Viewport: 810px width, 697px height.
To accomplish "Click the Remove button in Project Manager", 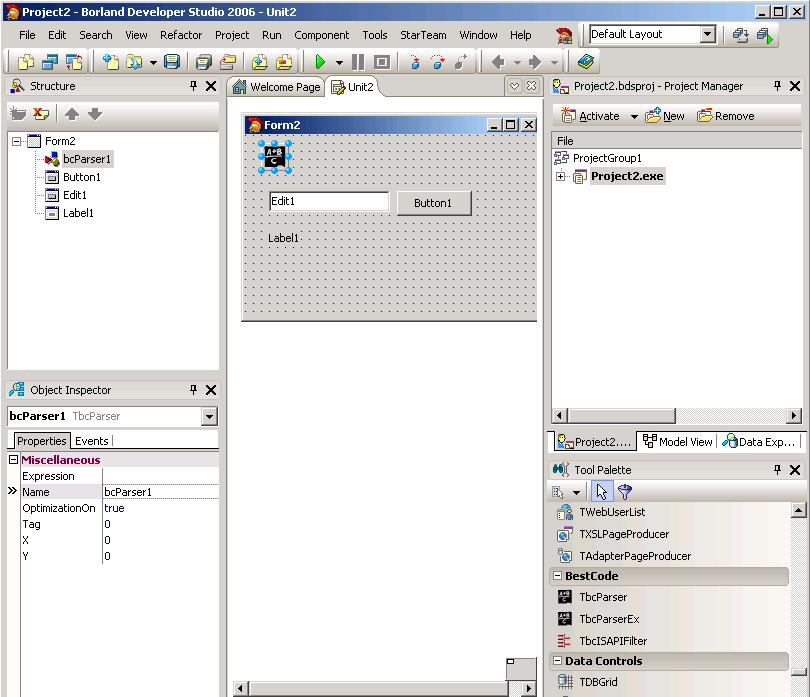I will (x=726, y=116).
